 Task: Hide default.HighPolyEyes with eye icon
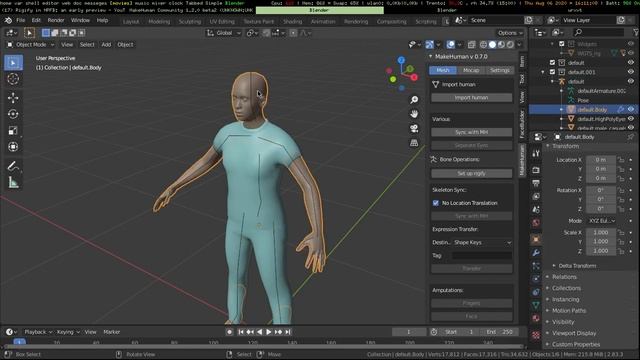click(x=631, y=119)
